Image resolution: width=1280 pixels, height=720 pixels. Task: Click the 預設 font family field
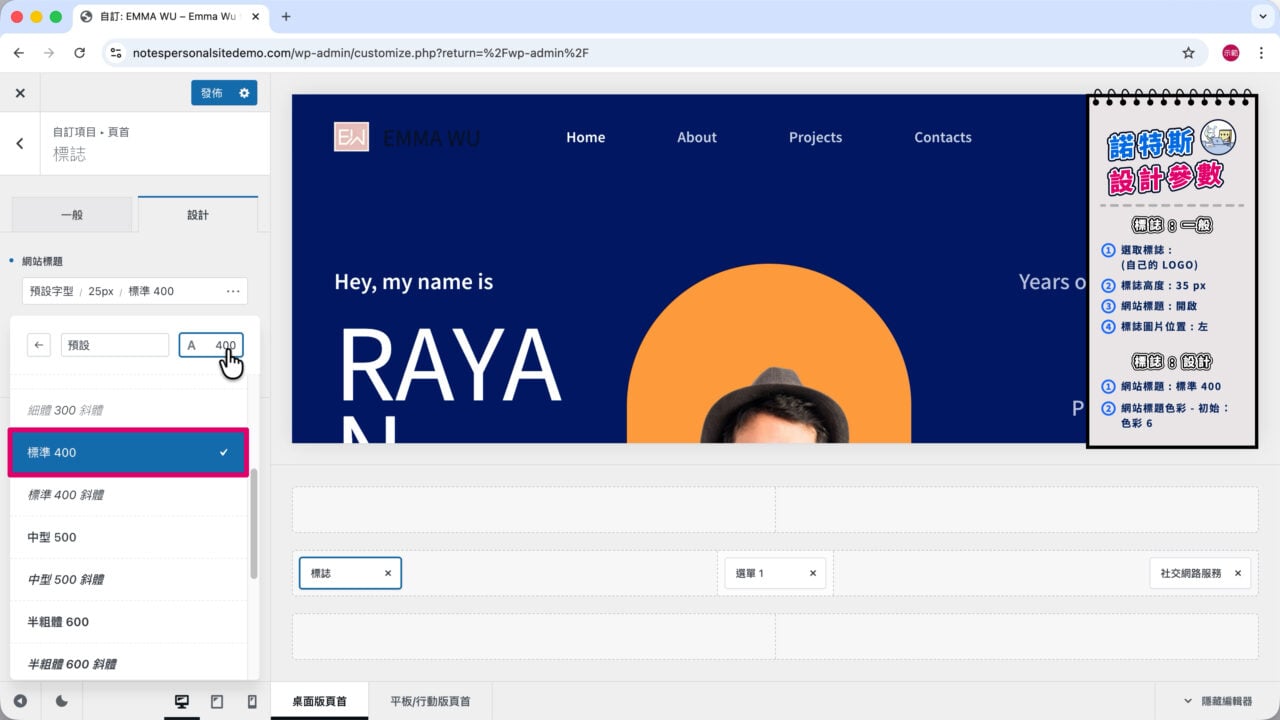click(x=115, y=345)
